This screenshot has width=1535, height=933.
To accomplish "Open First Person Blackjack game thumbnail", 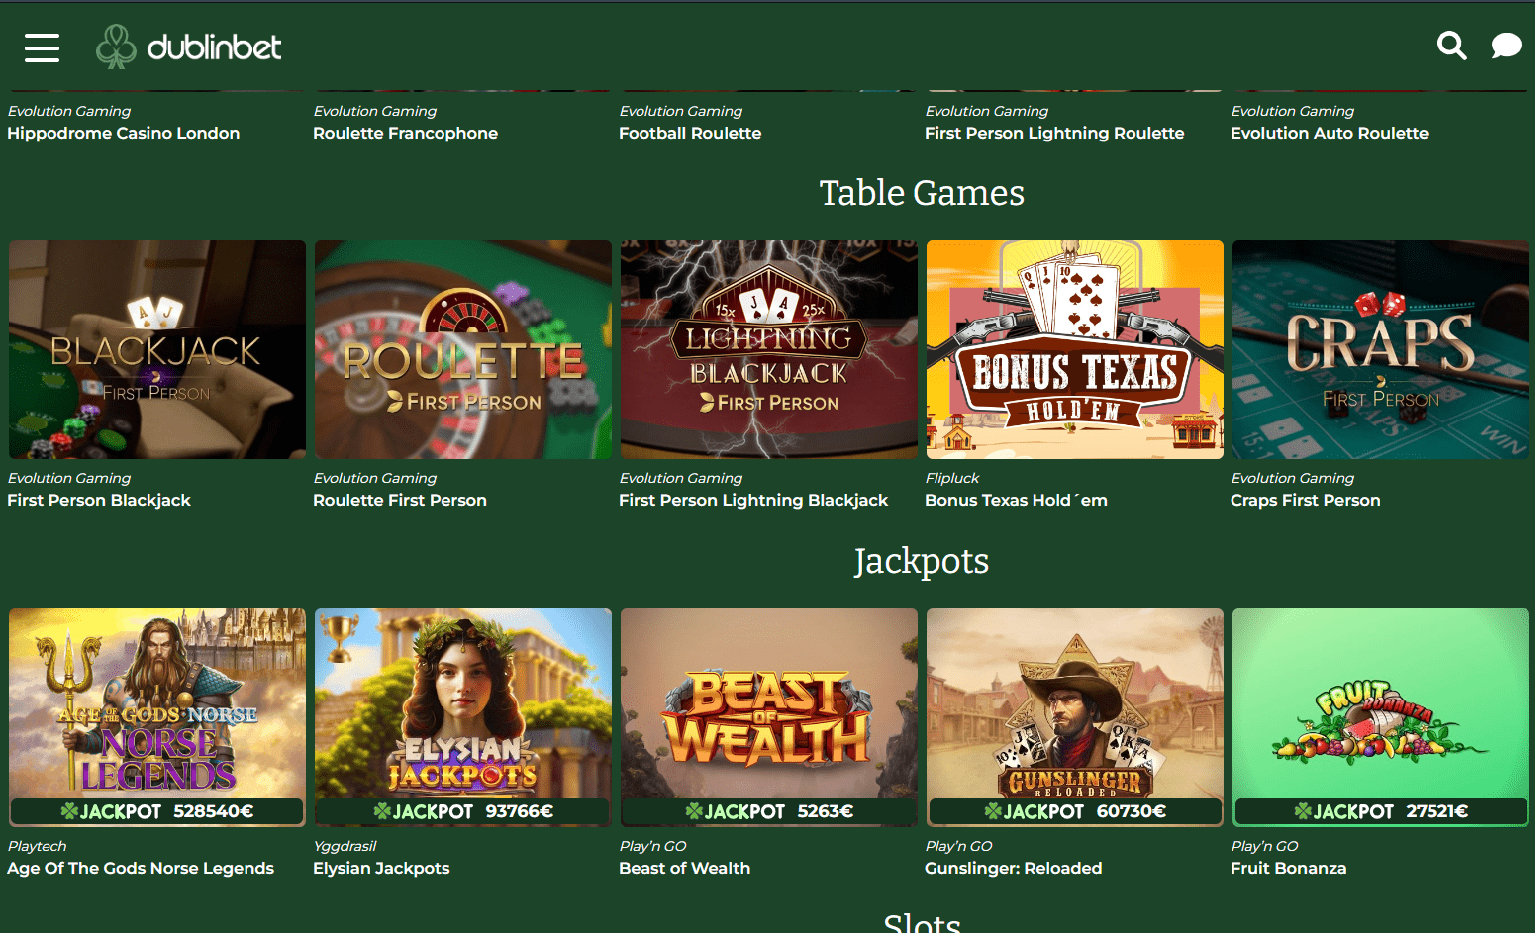I will 158,349.
